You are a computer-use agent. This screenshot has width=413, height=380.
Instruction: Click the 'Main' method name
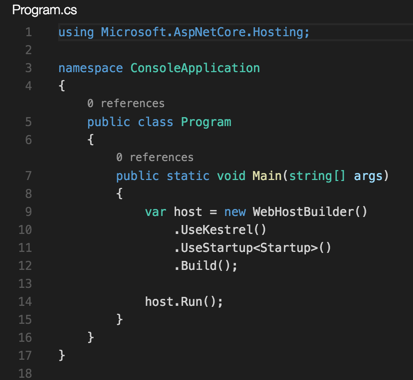267,176
